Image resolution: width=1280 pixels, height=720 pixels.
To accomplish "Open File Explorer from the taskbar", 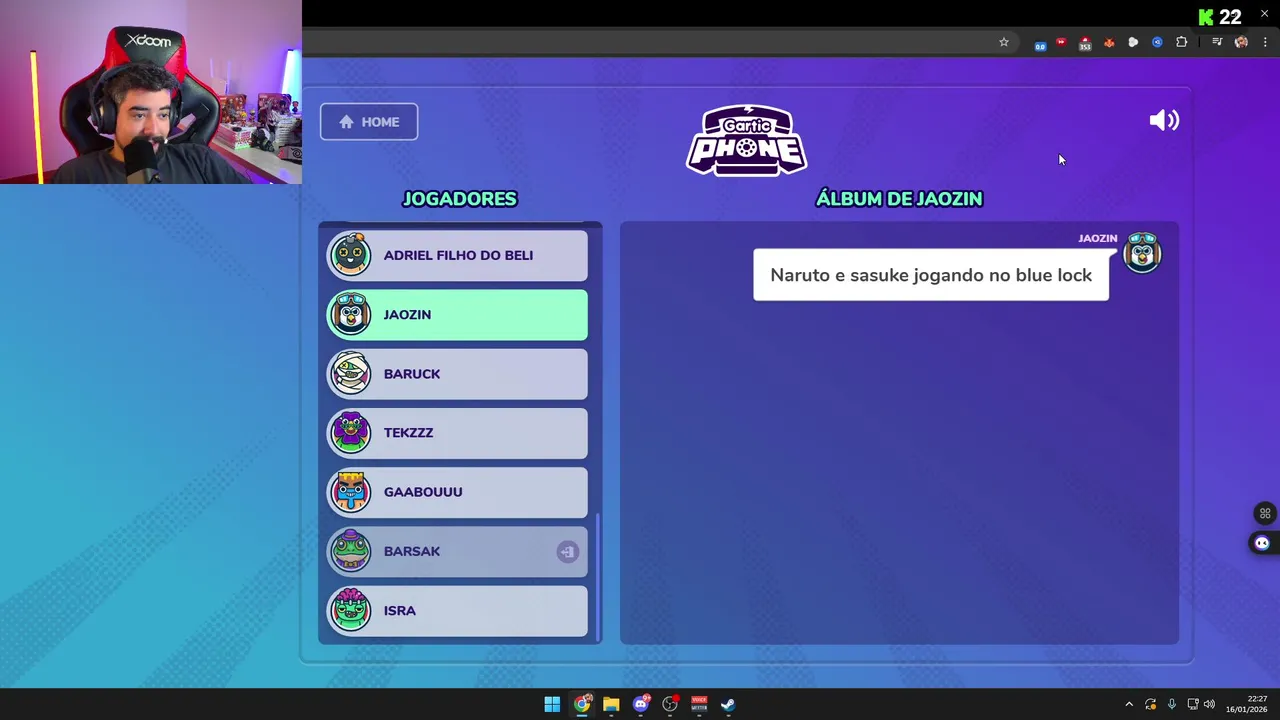I will 611,704.
